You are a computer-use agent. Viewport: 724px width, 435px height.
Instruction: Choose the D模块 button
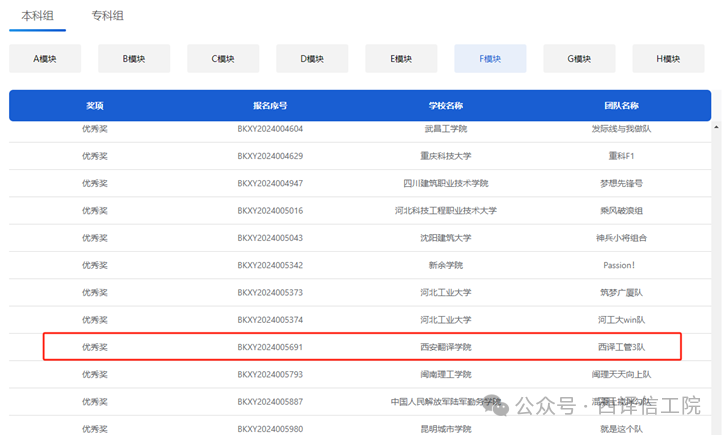pos(312,59)
